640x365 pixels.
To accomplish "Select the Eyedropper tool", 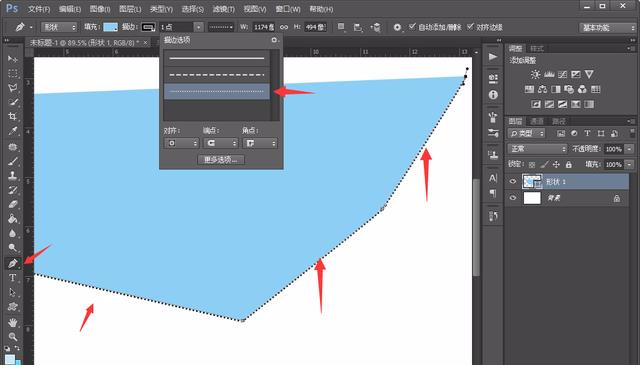I will [13, 131].
